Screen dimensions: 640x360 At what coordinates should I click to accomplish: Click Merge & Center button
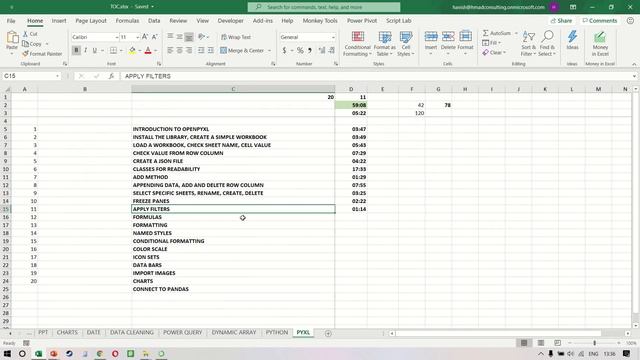click(x=242, y=51)
